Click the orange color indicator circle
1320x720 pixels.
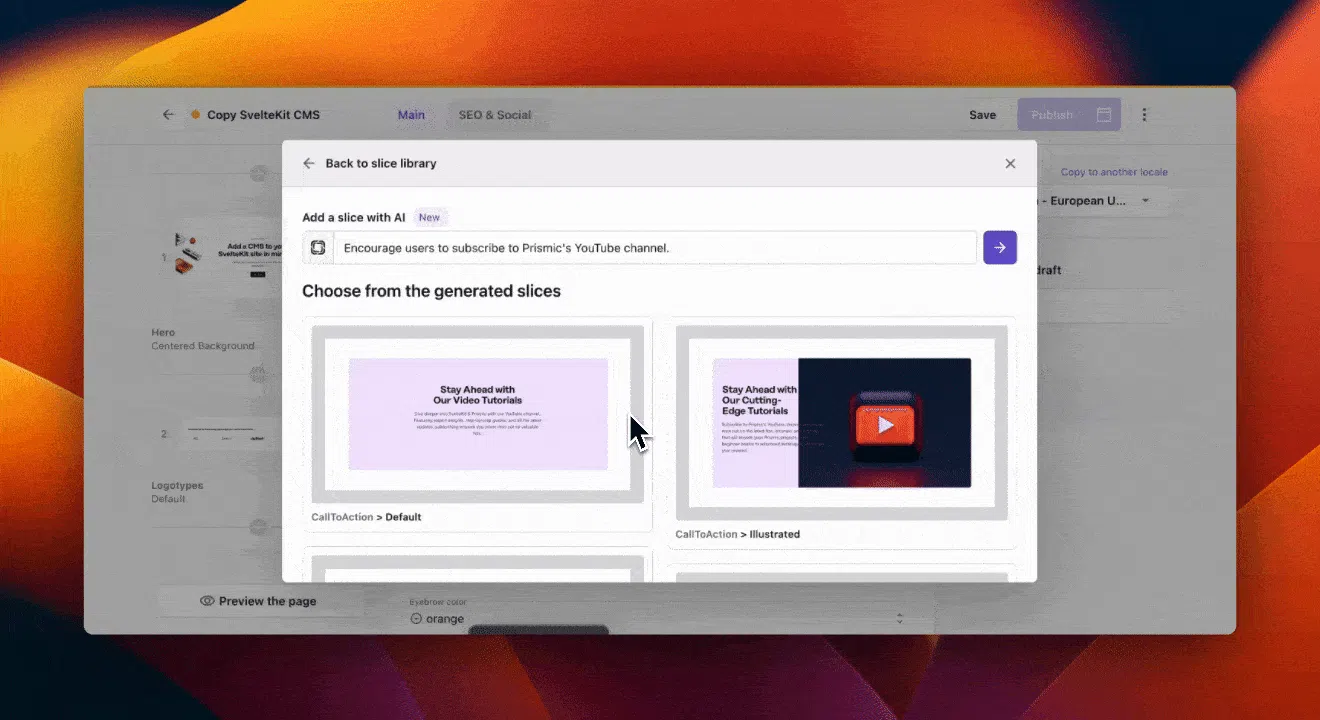pos(417,618)
